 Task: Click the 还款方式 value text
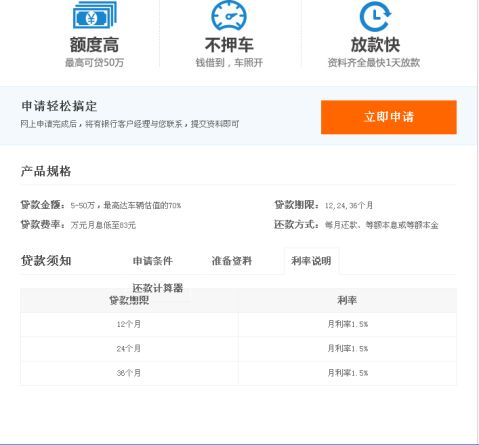382,225
